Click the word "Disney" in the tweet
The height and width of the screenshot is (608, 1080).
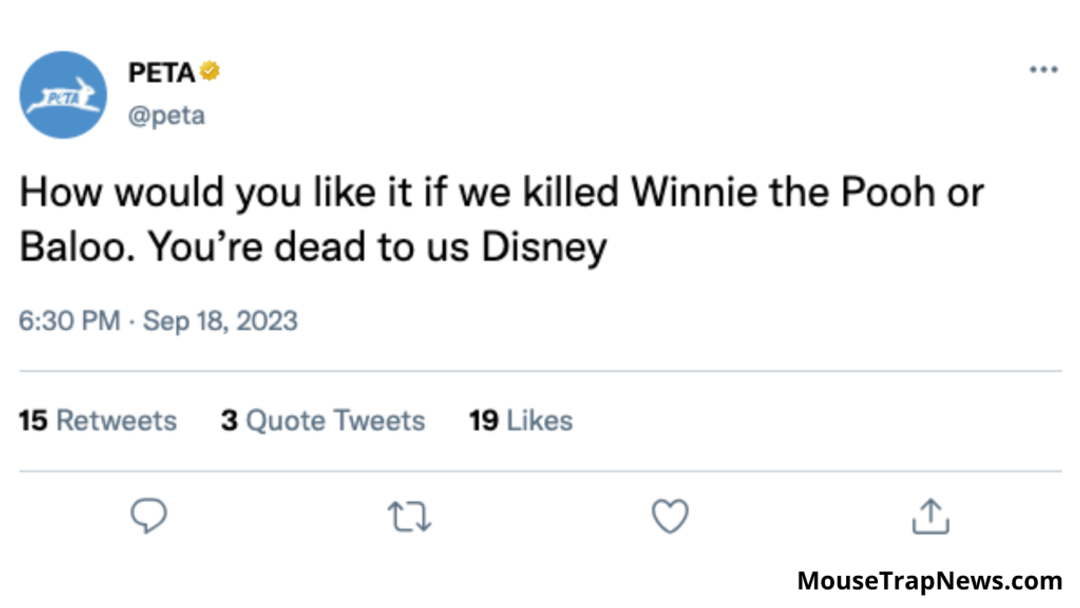coord(545,248)
